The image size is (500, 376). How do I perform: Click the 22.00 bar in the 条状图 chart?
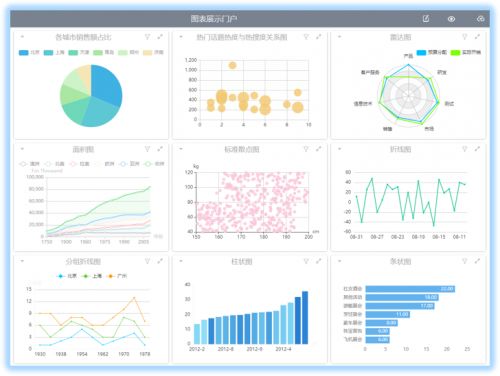(x=410, y=289)
